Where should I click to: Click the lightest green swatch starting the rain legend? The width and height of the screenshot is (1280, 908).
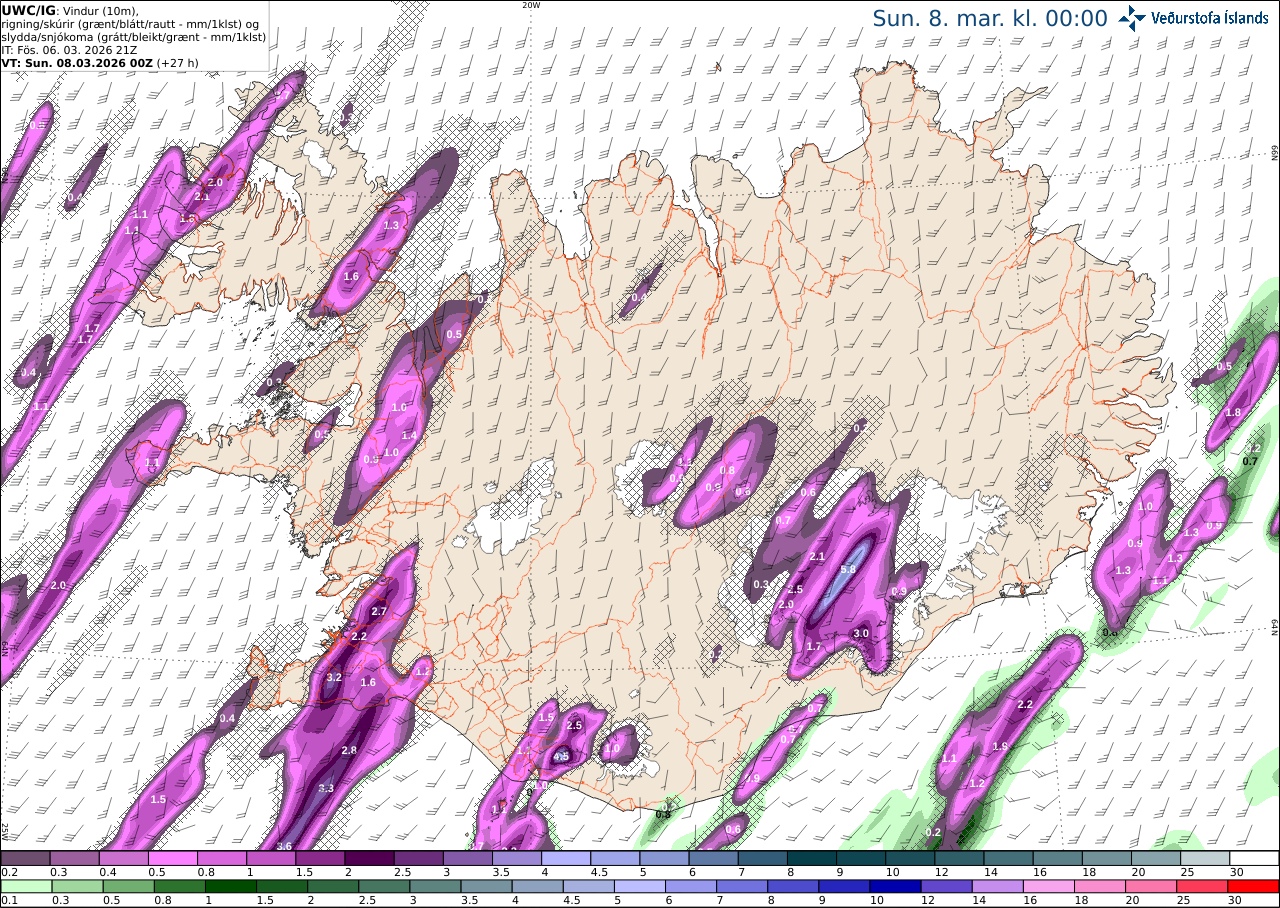pos(25,886)
